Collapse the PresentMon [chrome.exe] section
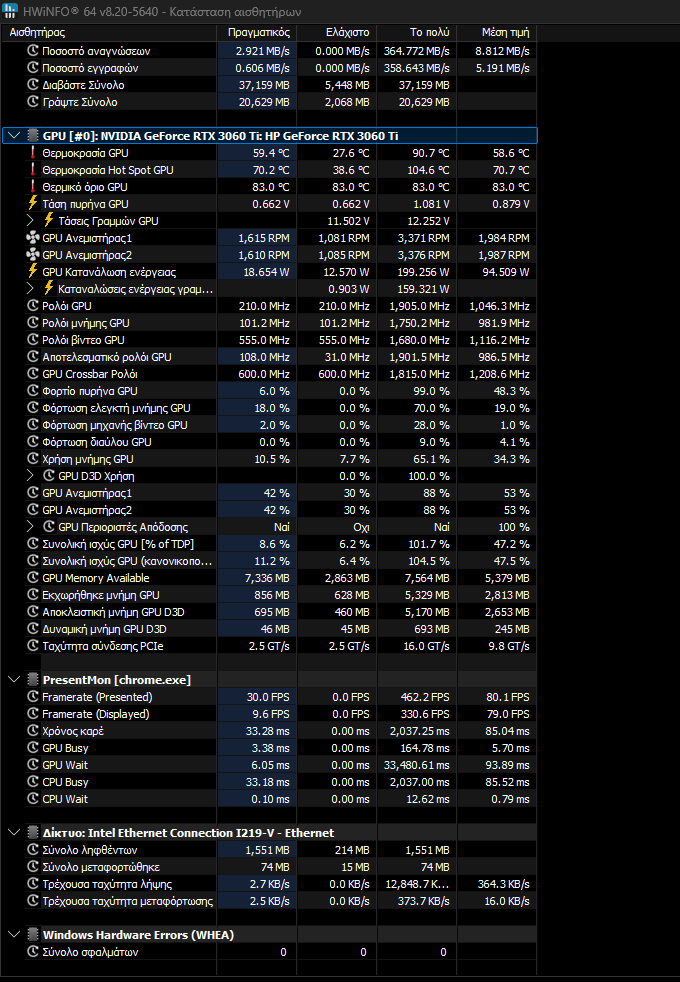 click(x=14, y=680)
